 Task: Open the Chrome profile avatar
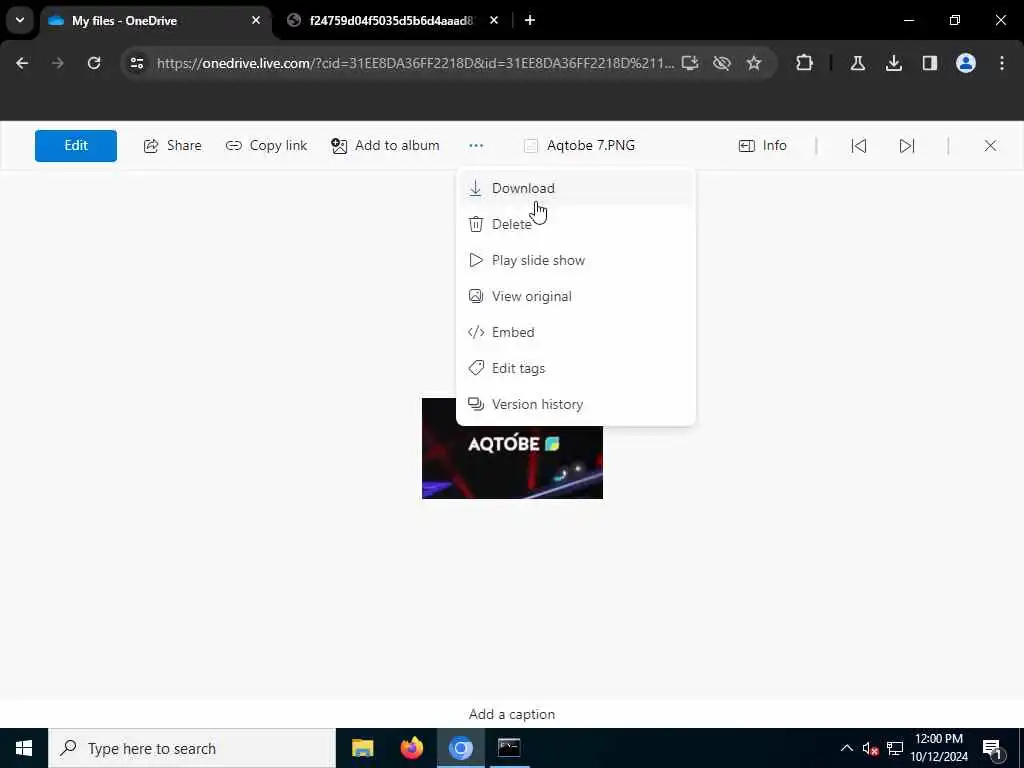coord(966,63)
